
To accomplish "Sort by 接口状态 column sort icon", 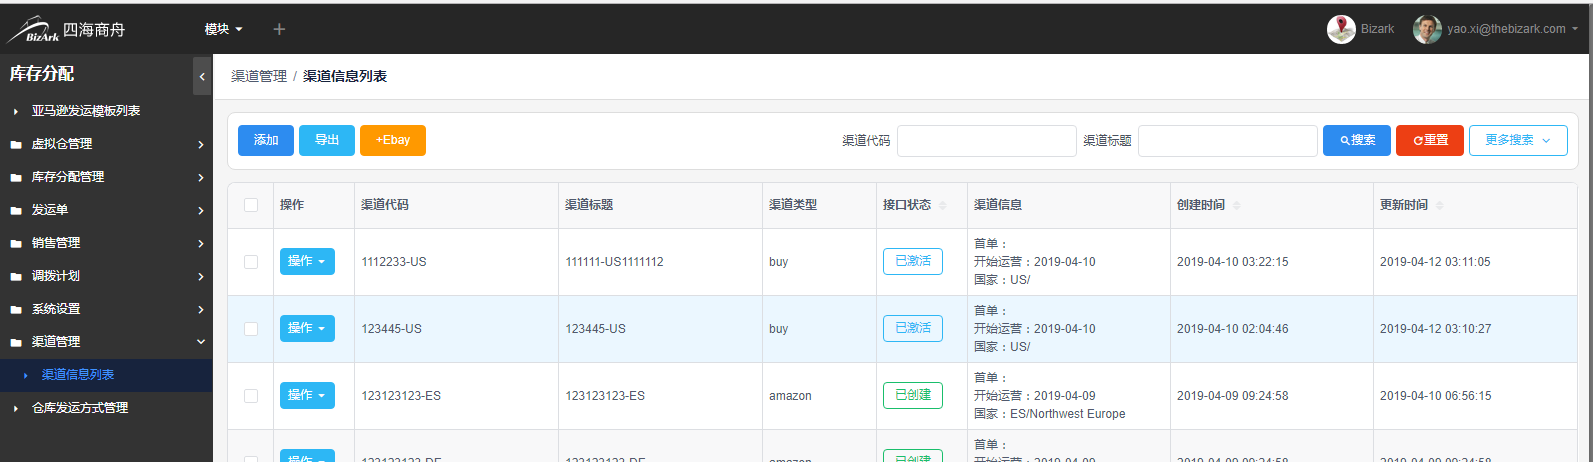I will click(x=943, y=205).
